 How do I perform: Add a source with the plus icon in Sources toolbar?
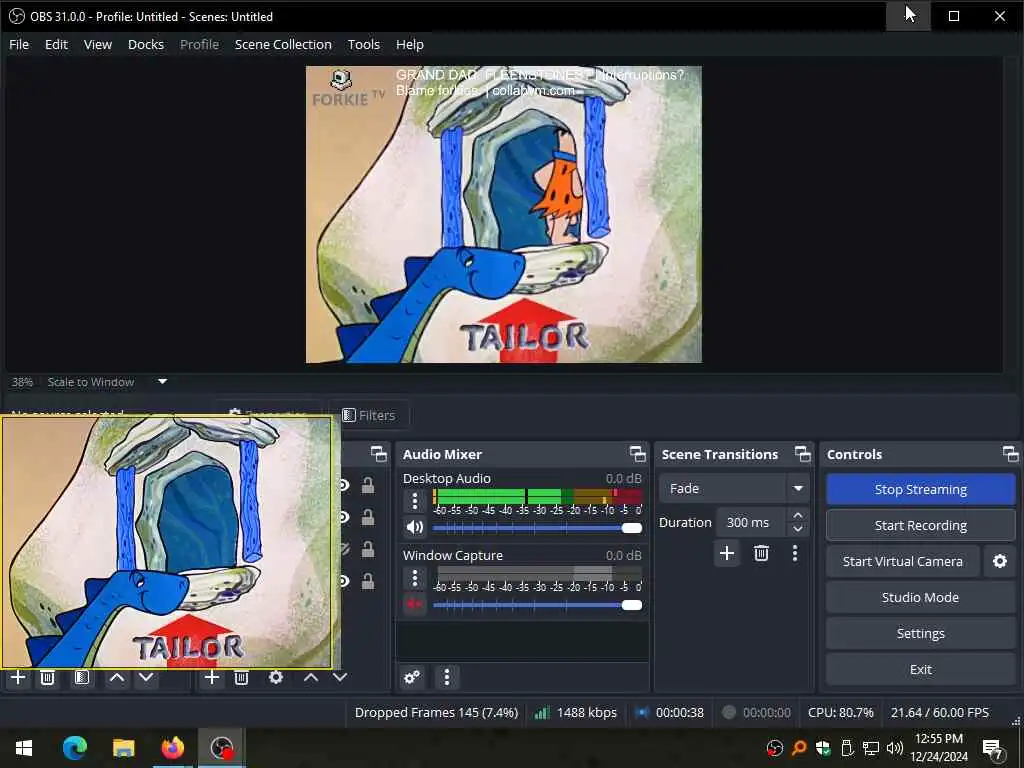pyautogui.click(x=212, y=677)
